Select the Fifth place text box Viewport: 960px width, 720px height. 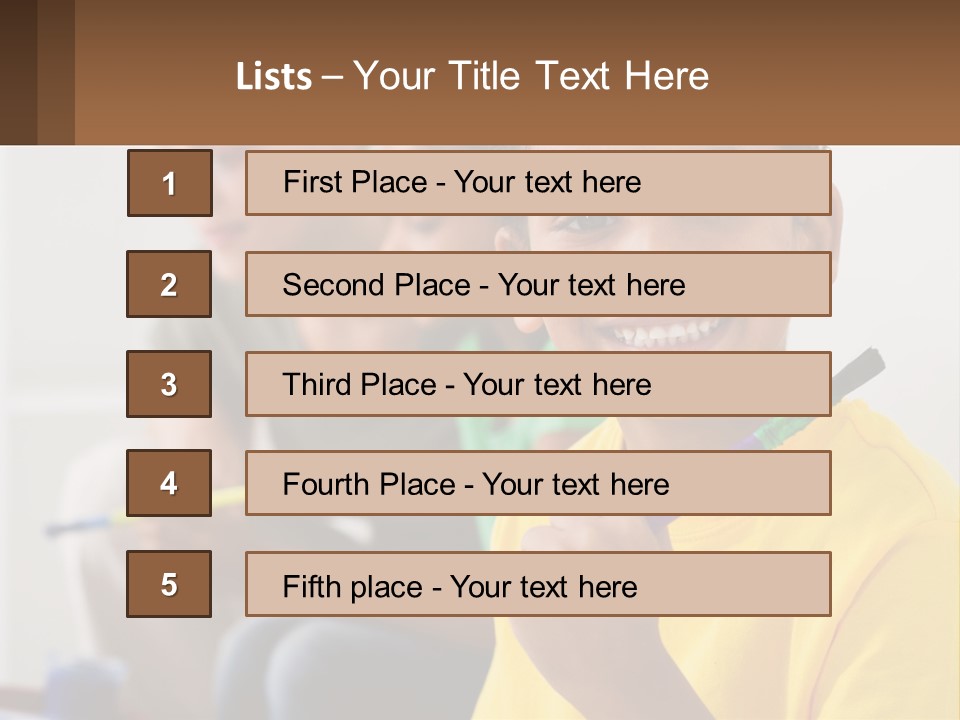click(x=538, y=584)
